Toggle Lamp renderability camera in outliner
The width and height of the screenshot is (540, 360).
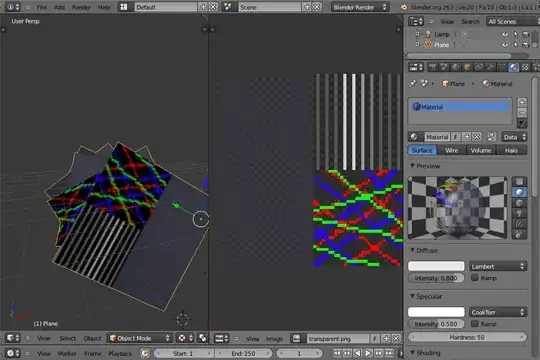(x=526, y=34)
